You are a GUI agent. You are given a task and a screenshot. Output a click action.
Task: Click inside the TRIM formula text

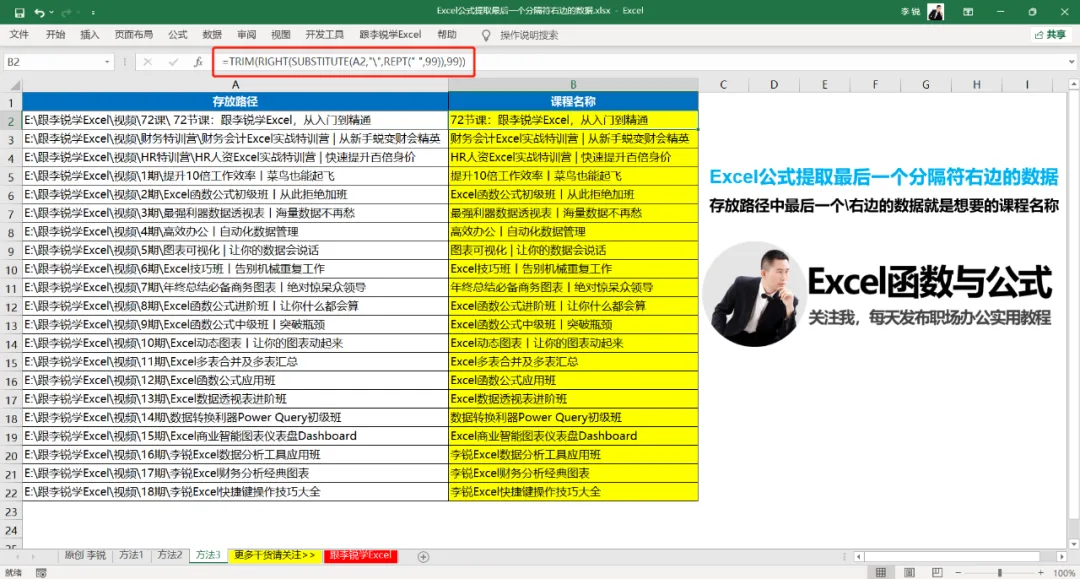[x=344, y=62]
